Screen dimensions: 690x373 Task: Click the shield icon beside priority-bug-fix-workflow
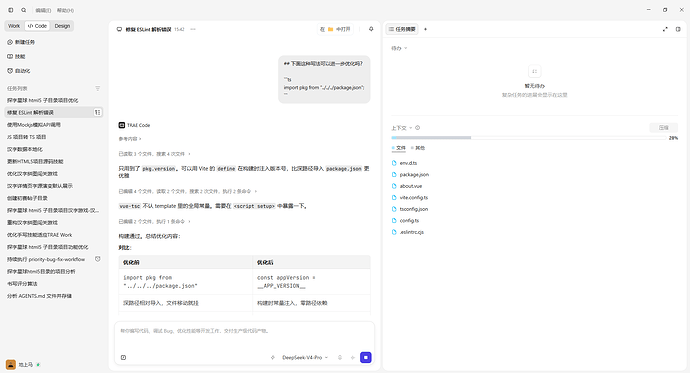98,259
